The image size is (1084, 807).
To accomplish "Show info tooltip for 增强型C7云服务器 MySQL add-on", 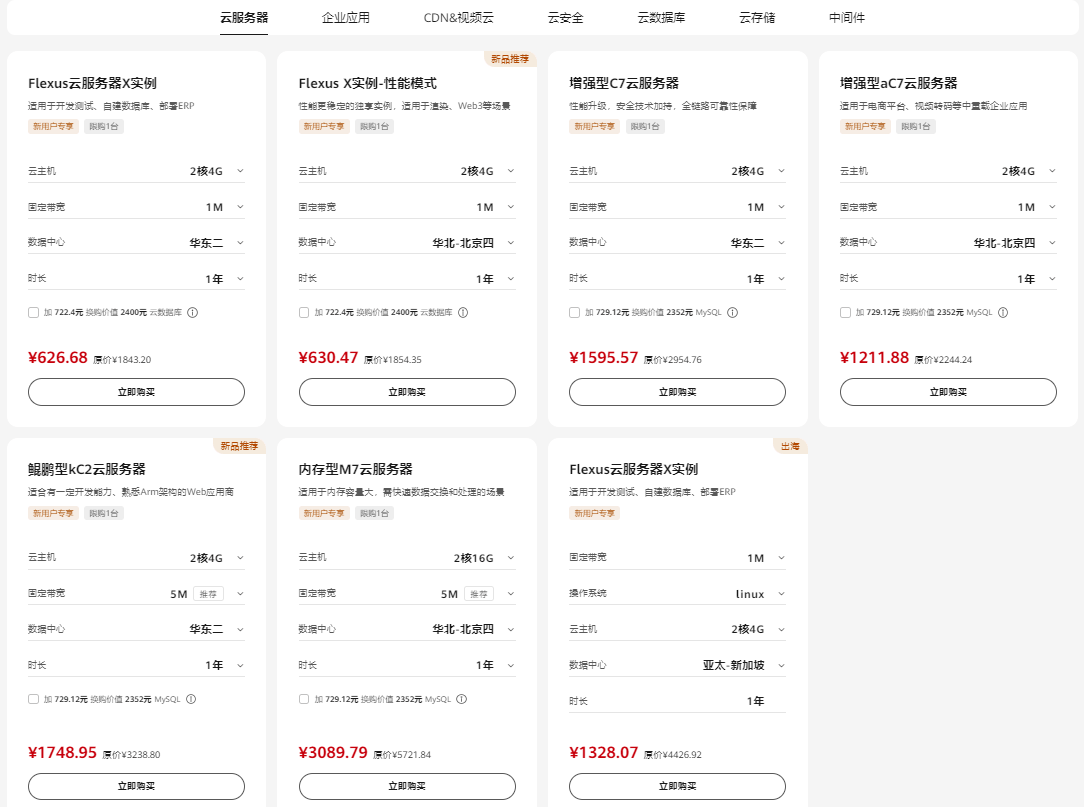I will pyautogui.click(x=733, y=313).
